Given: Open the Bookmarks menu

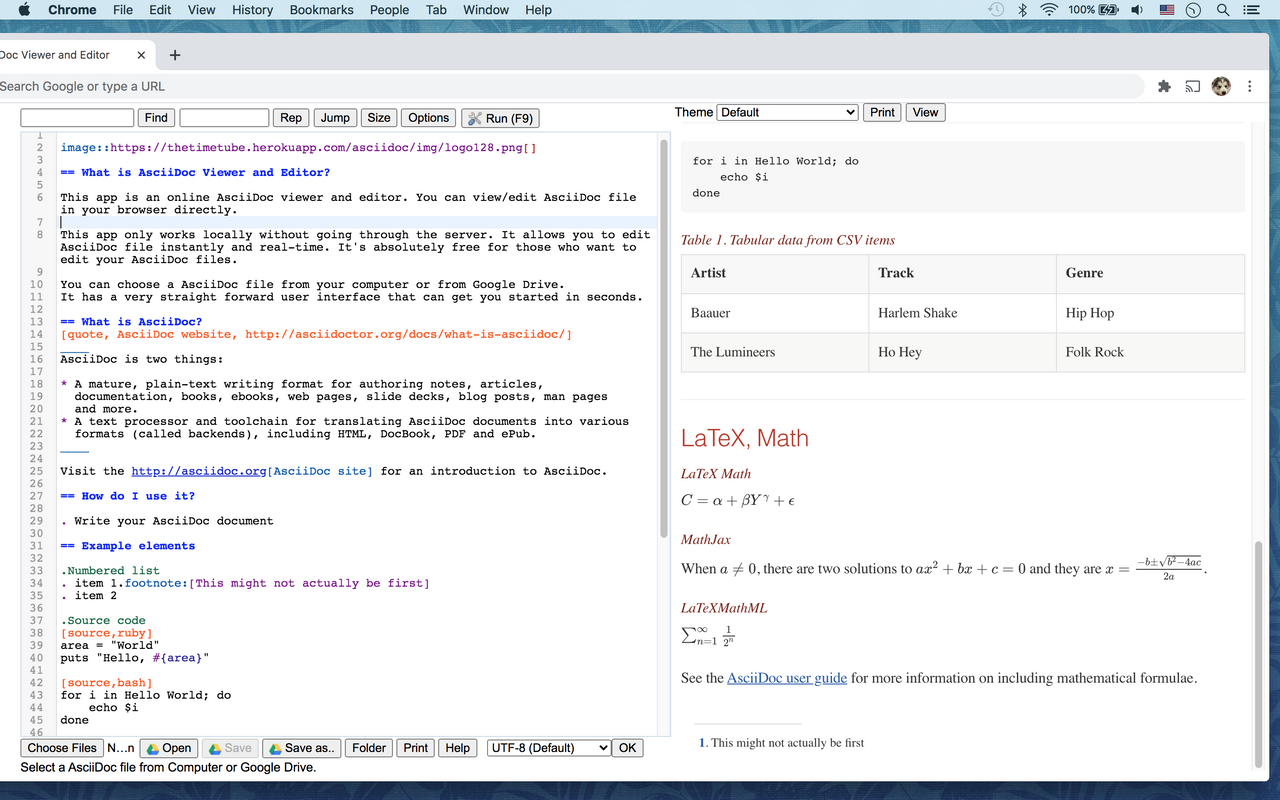Looking at the screenshot, I should tap(321, 10).
